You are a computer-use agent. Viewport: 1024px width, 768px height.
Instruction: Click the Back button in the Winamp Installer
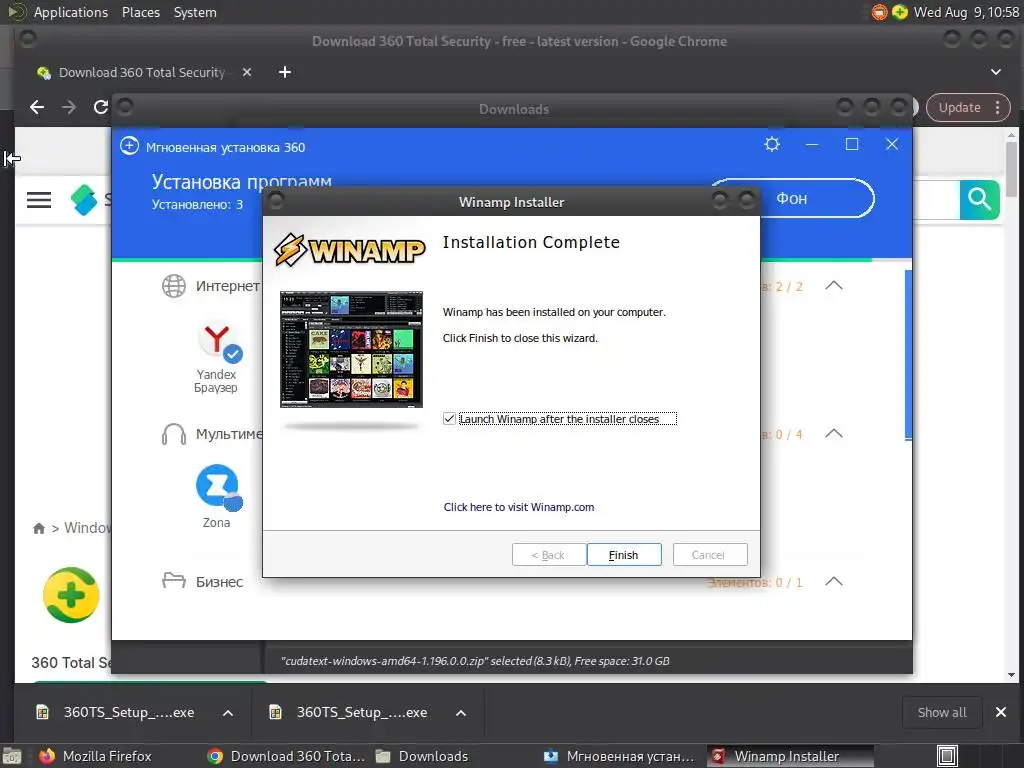point(549,554)
